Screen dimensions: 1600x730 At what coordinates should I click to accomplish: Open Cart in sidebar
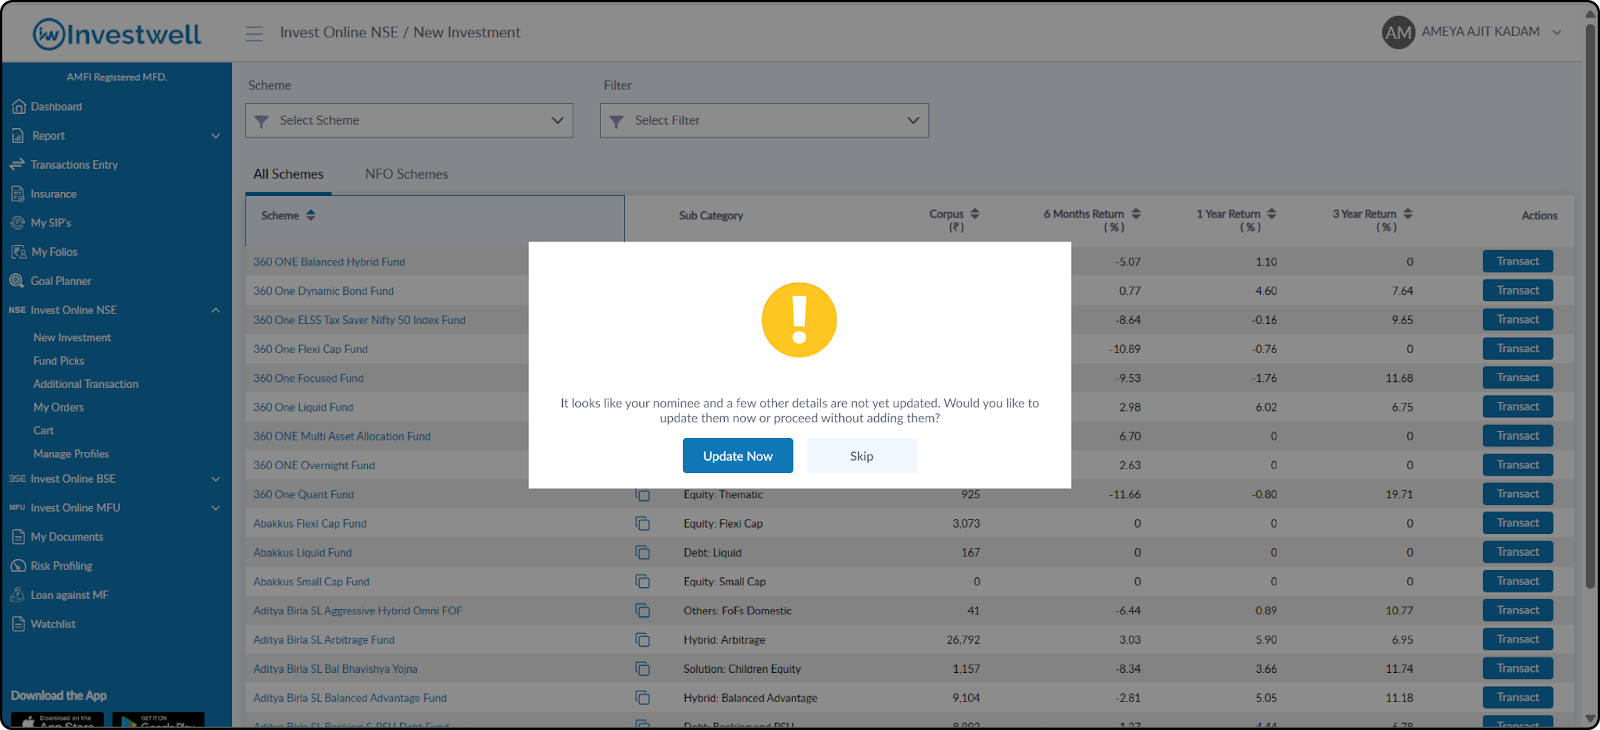[x=44, y=431]
